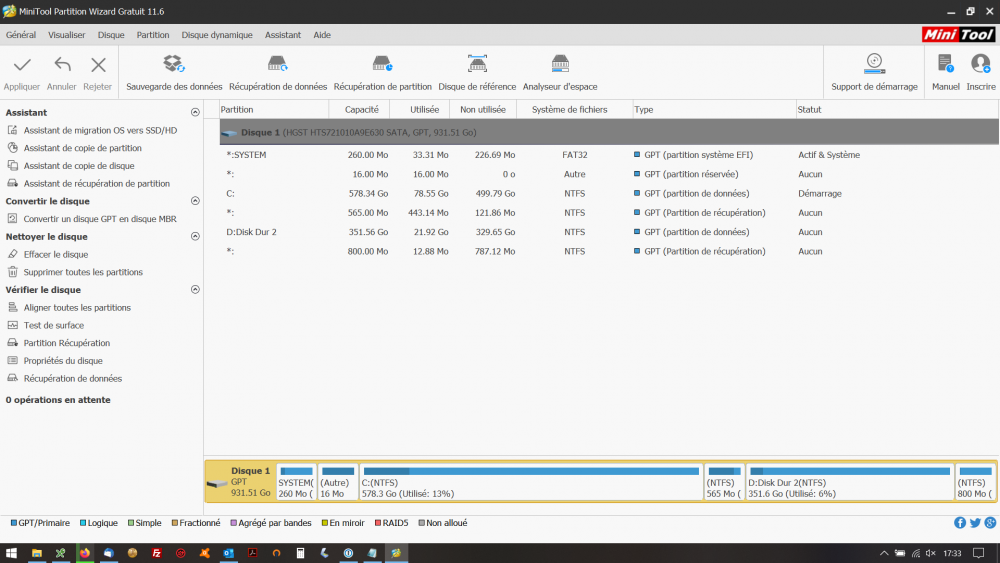Click Convertir un disque GPT en disque MBR
Screen dimensions: 1000x563
pos(99,219)
